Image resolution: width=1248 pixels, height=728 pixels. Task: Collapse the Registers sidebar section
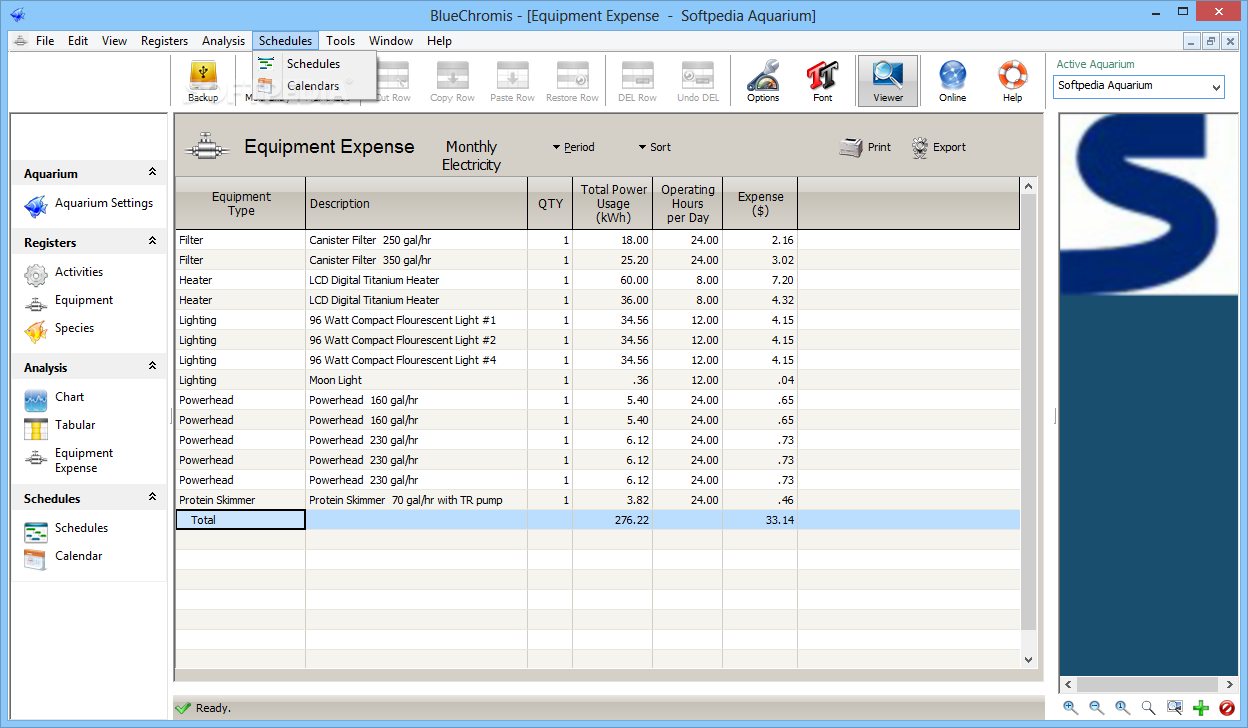pyautogui.click(x=152, y=241)
